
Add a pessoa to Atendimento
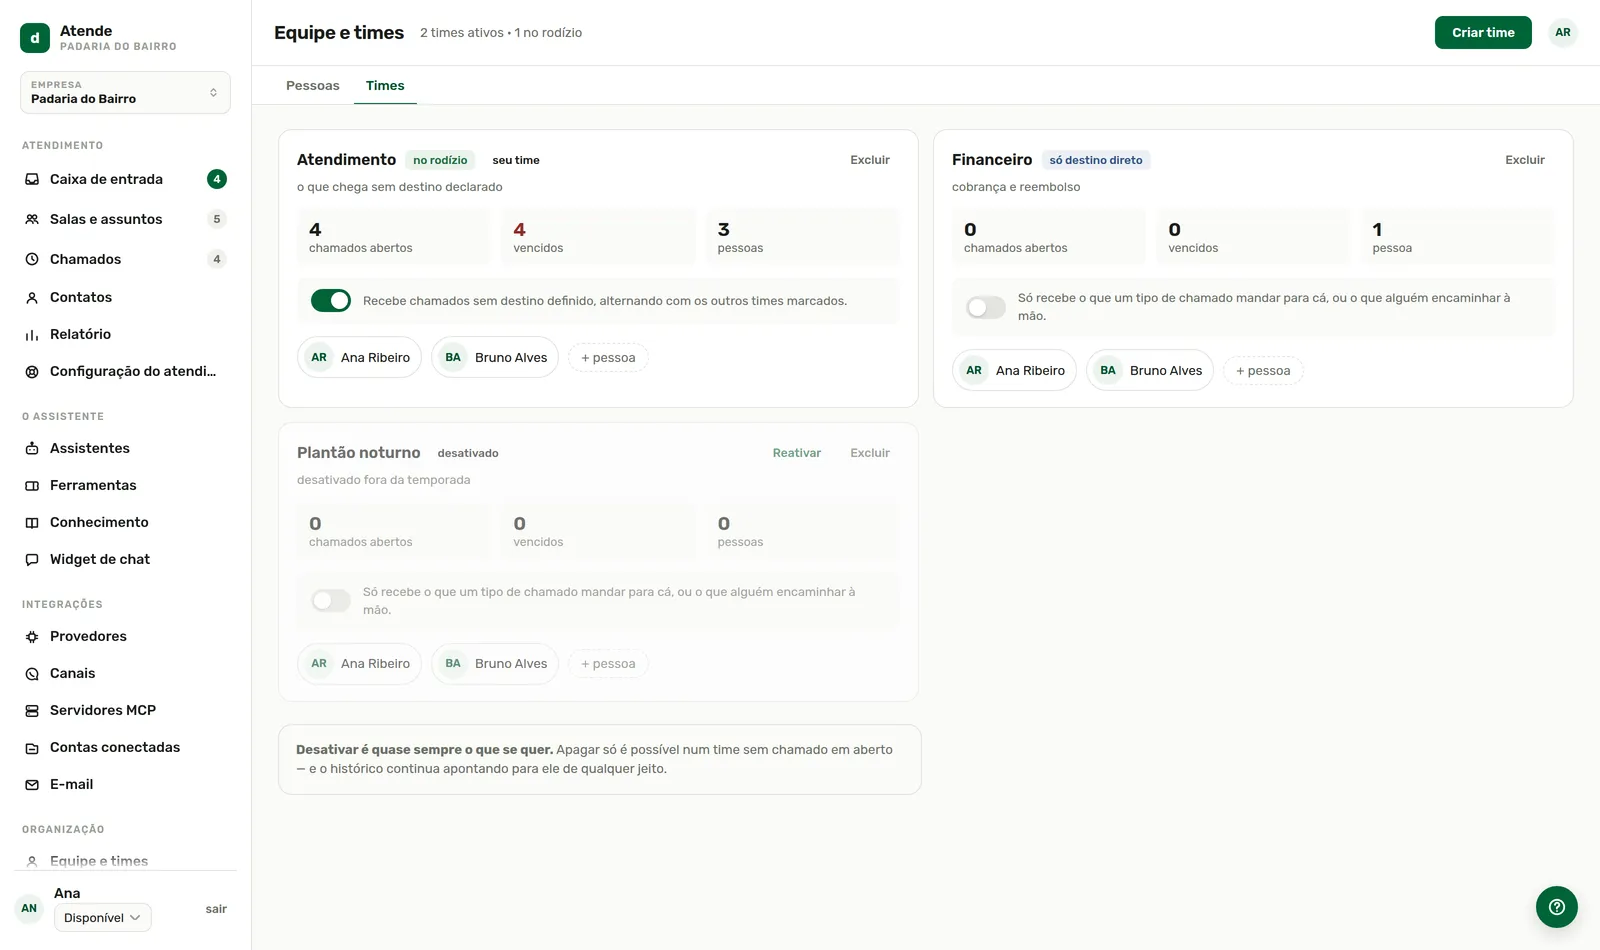tap(608, 358)
